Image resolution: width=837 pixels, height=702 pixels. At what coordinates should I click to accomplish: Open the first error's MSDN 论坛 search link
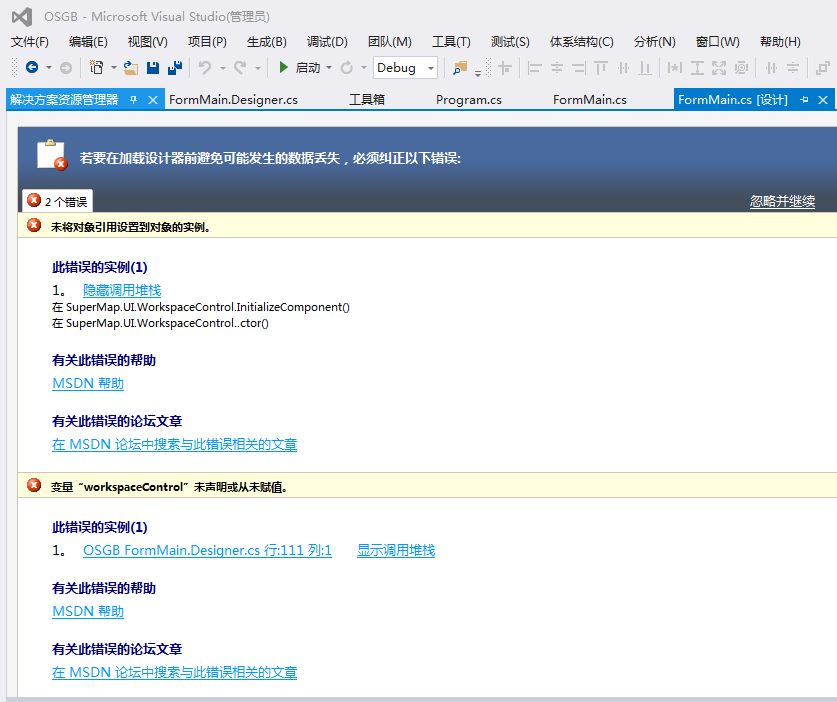pyautogui.click(x=175, y=444)
